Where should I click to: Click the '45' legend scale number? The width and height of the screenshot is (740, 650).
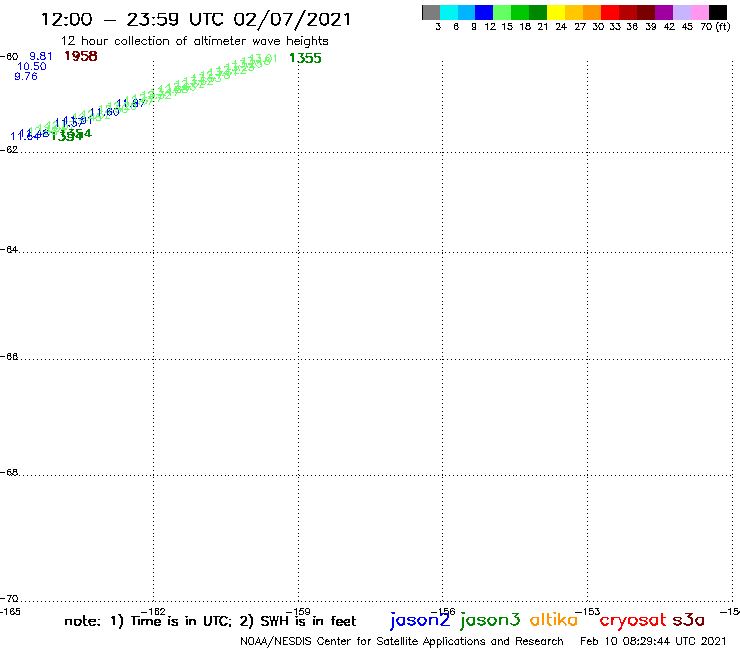pos(687,27)
